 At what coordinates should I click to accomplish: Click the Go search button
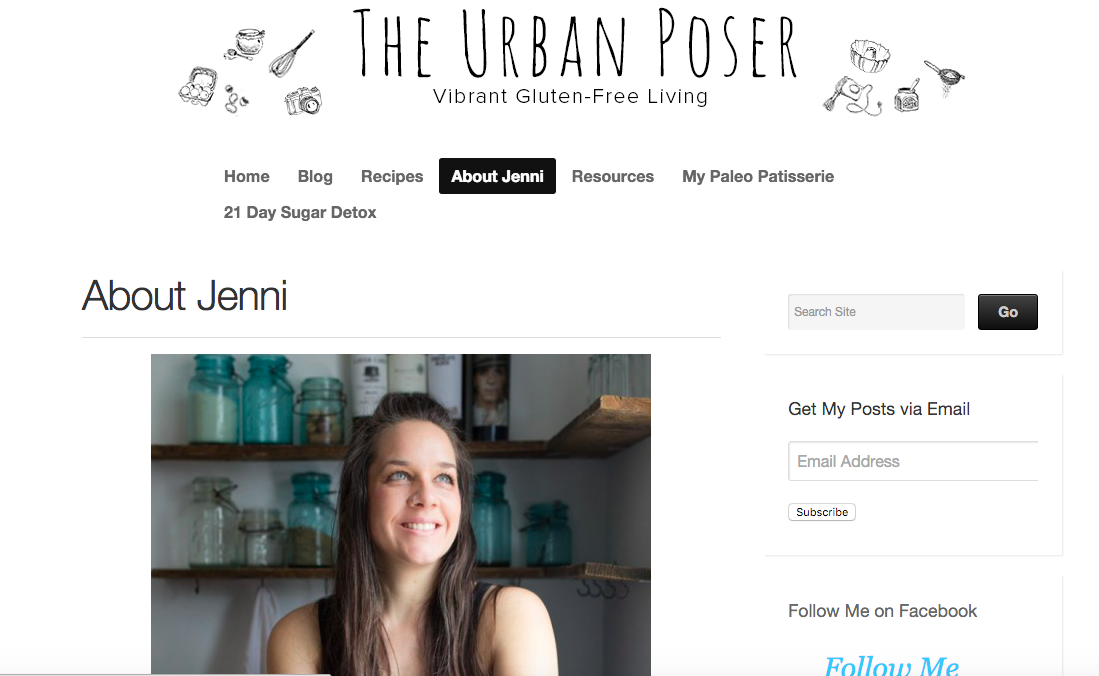click(1008, 312)
